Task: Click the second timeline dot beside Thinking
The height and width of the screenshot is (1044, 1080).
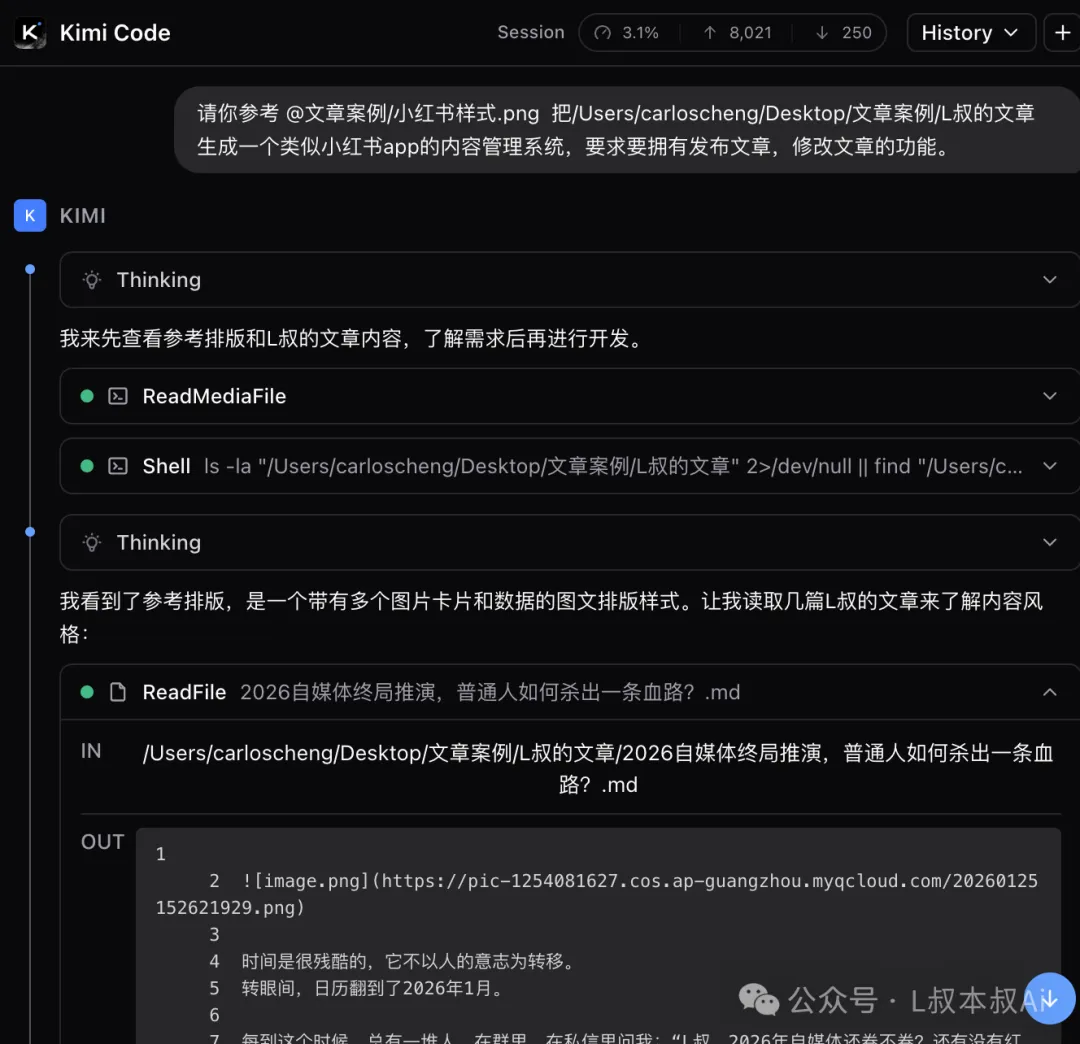Action: coord(30,532)
